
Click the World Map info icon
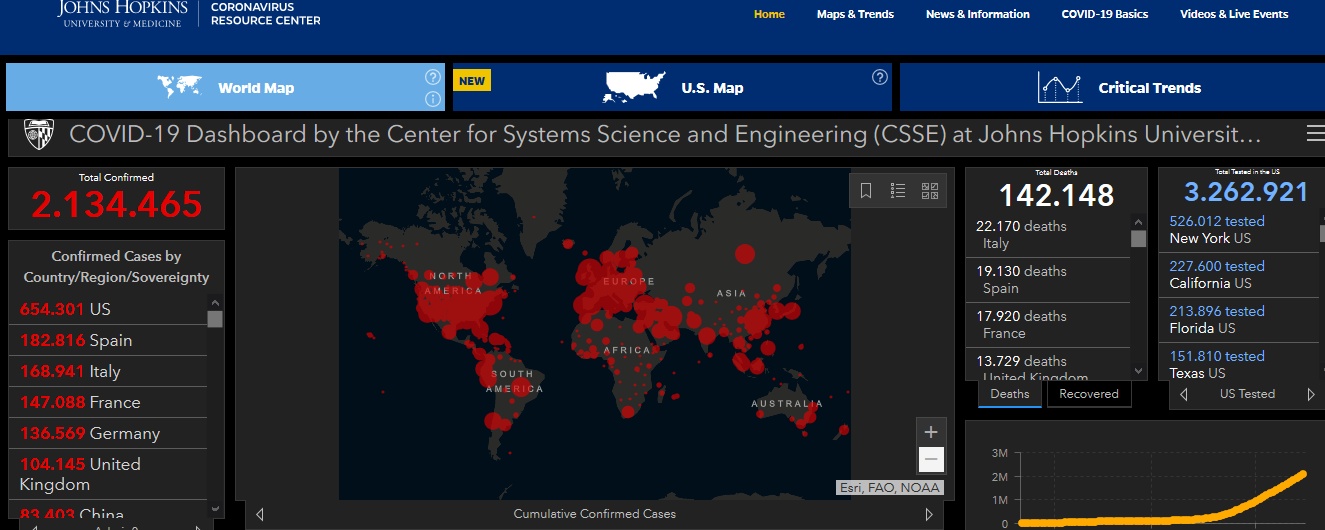coord(433,99)
